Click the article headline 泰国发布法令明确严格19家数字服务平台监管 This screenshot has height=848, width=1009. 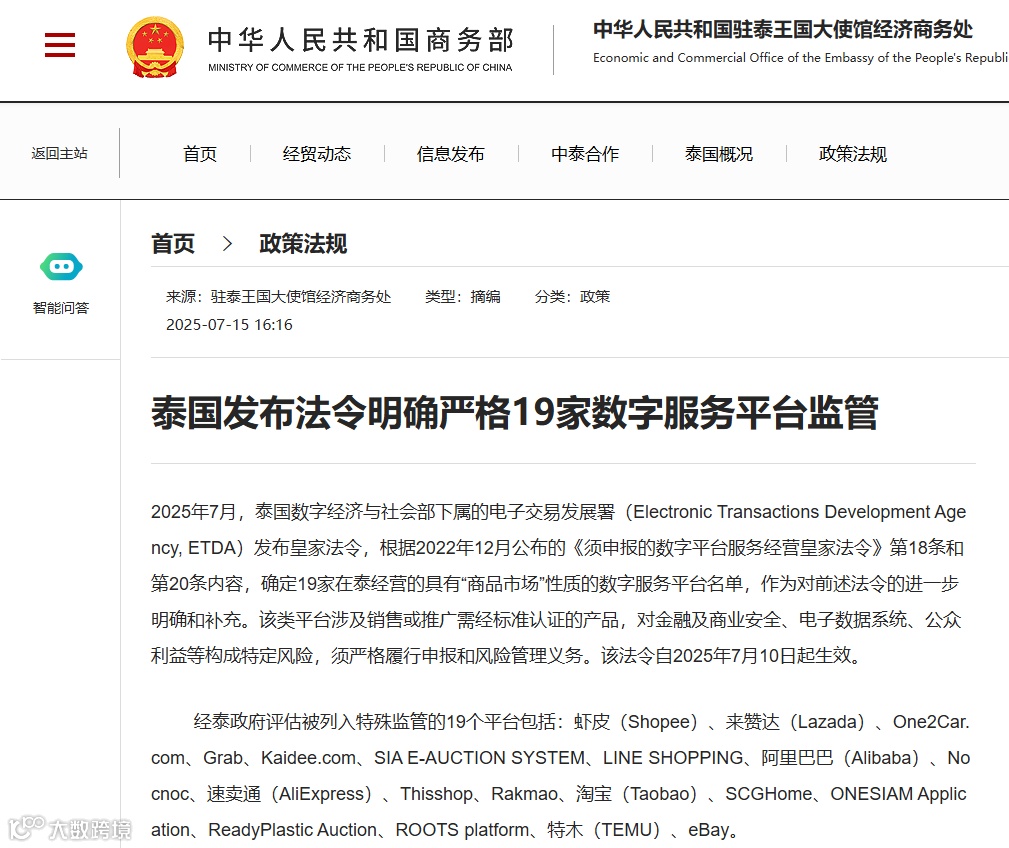515,412
